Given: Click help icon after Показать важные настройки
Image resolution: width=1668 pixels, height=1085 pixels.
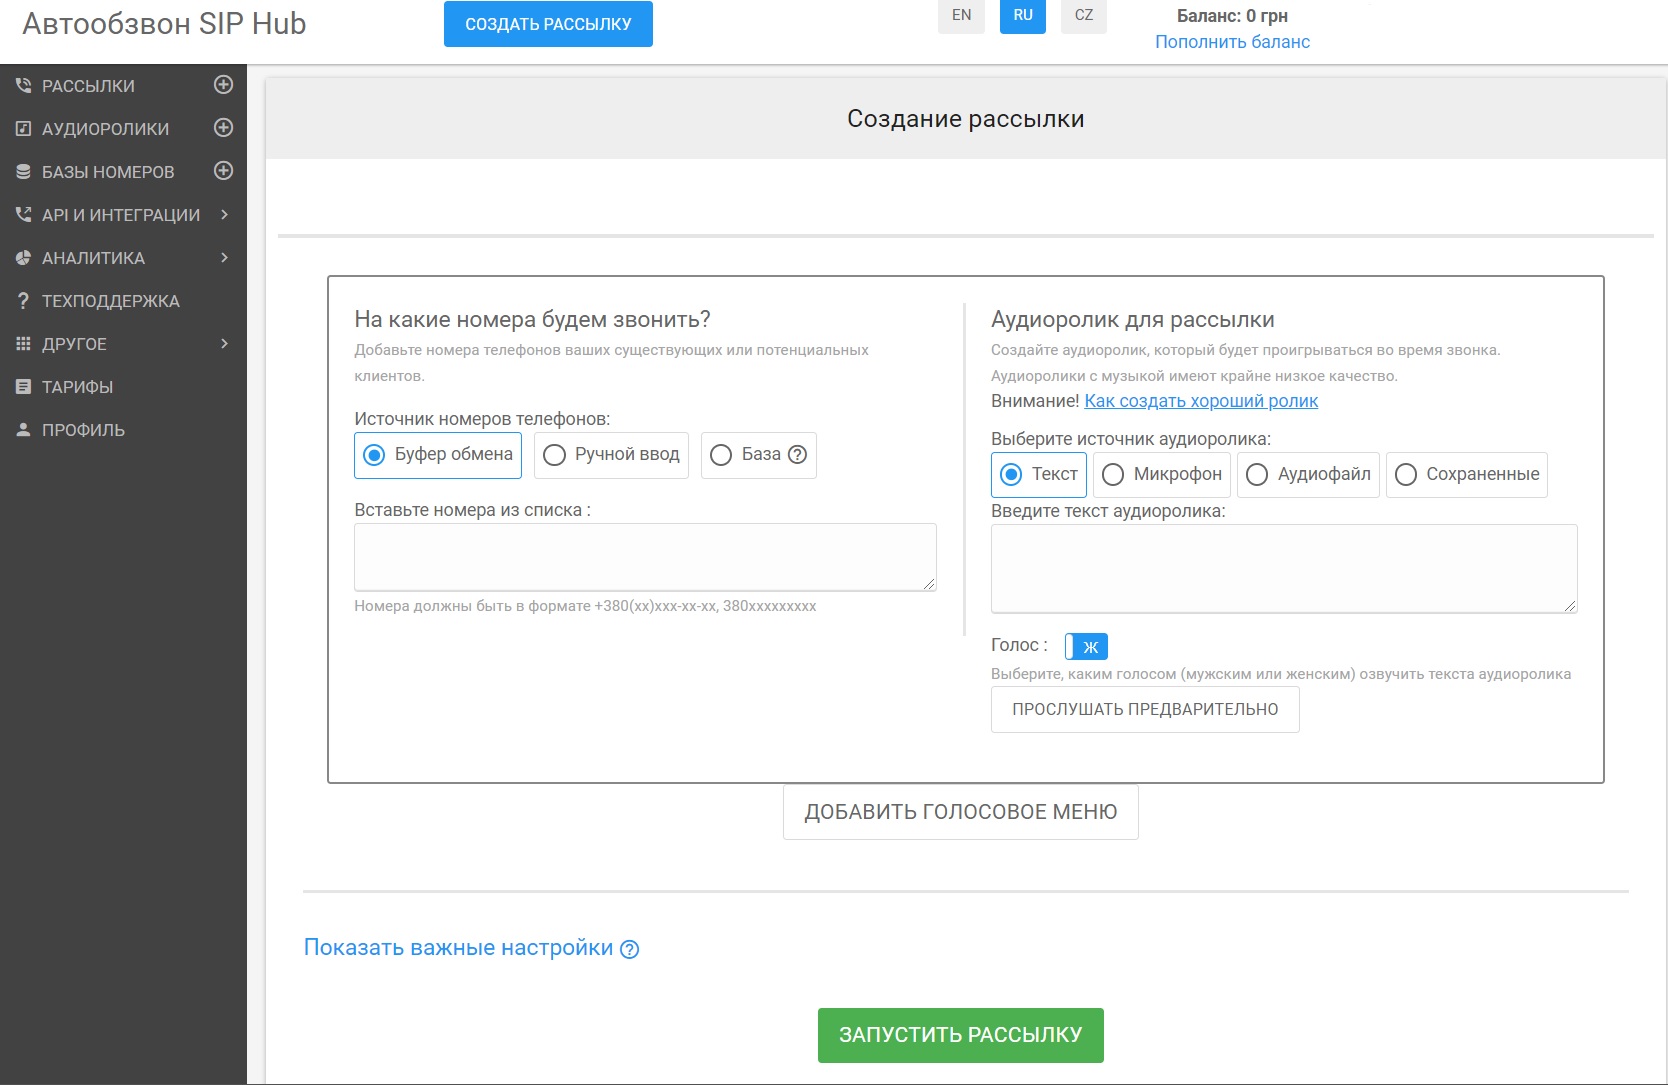Looking at the screenshot, I should coord(629,950).
